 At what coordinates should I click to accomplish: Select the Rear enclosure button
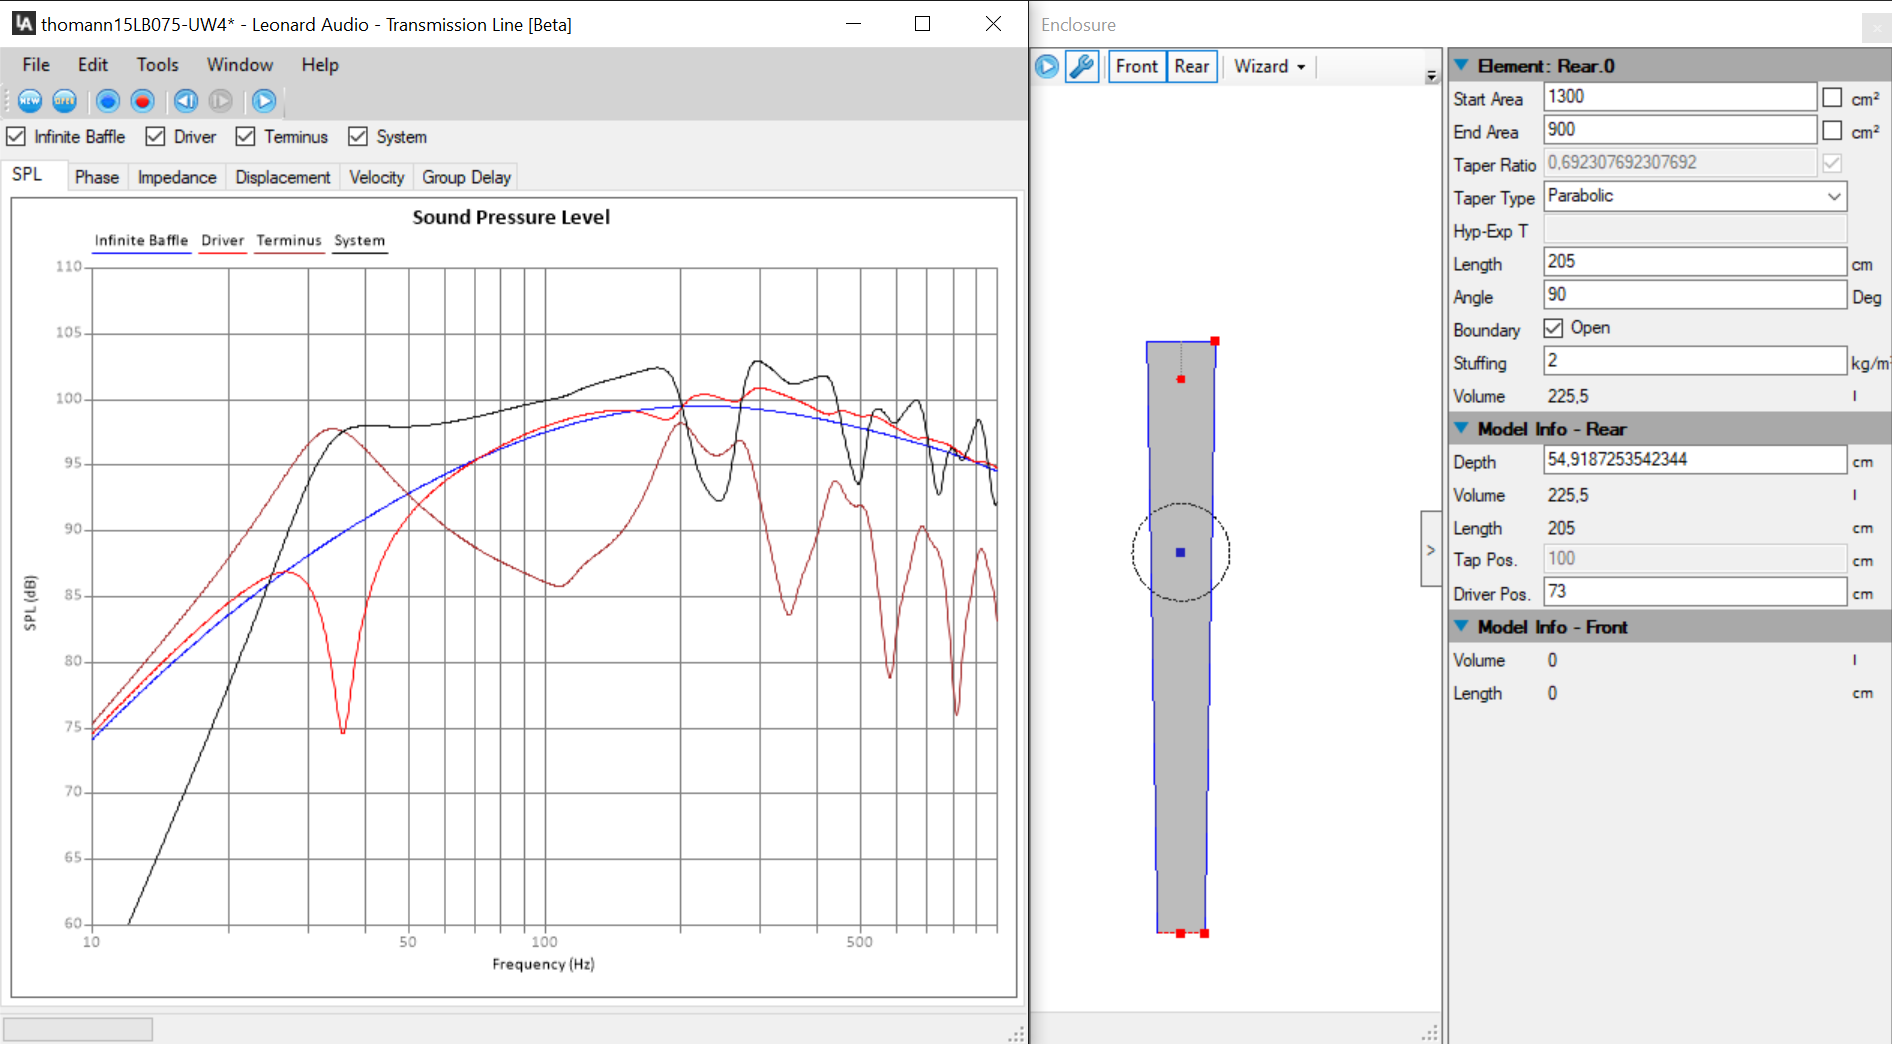pos(1191,67)
